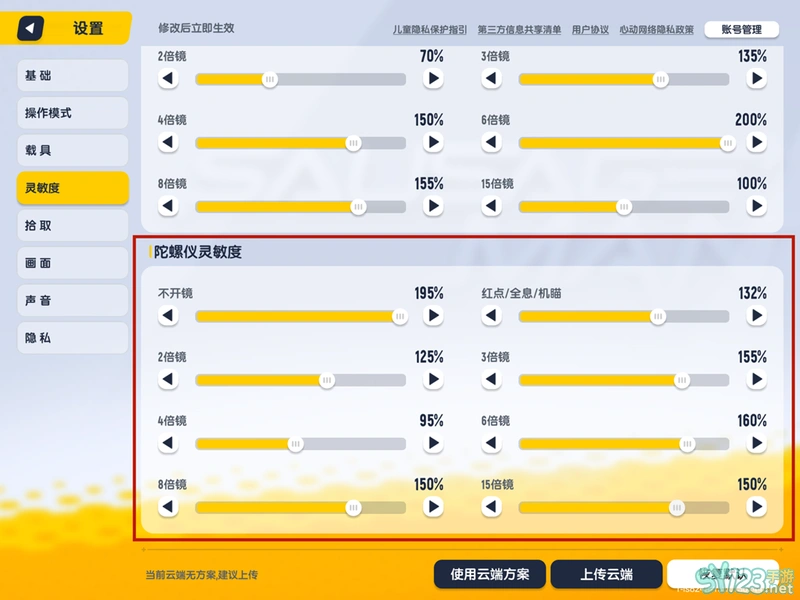Click the back arrow beside 设置
Viewport: 800px width, 600px height.
[31, 28]
